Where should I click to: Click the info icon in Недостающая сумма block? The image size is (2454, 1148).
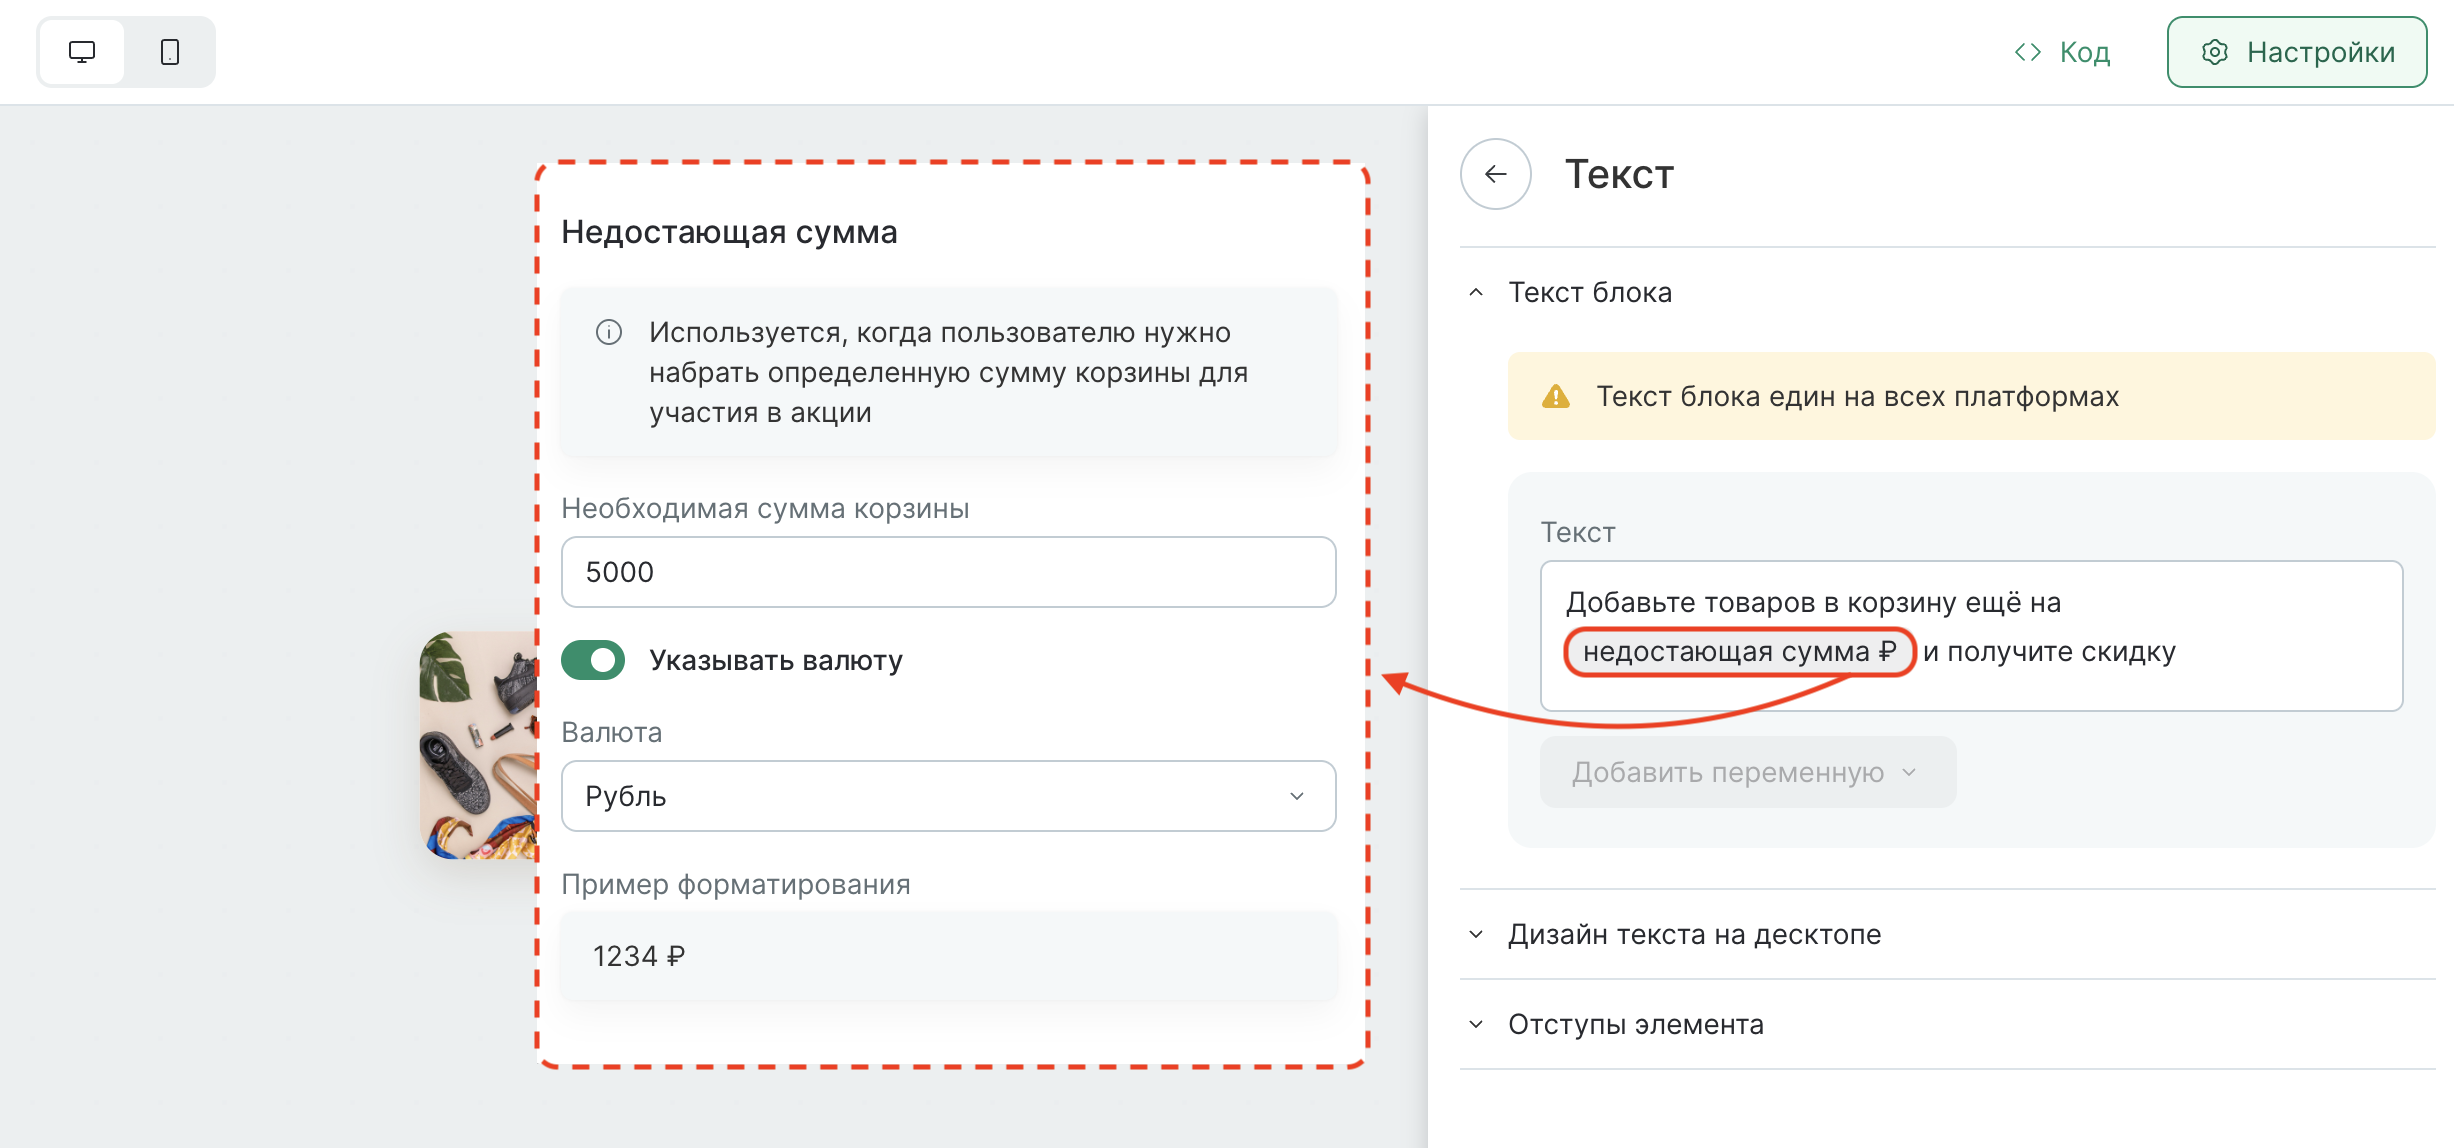(609, 333)
